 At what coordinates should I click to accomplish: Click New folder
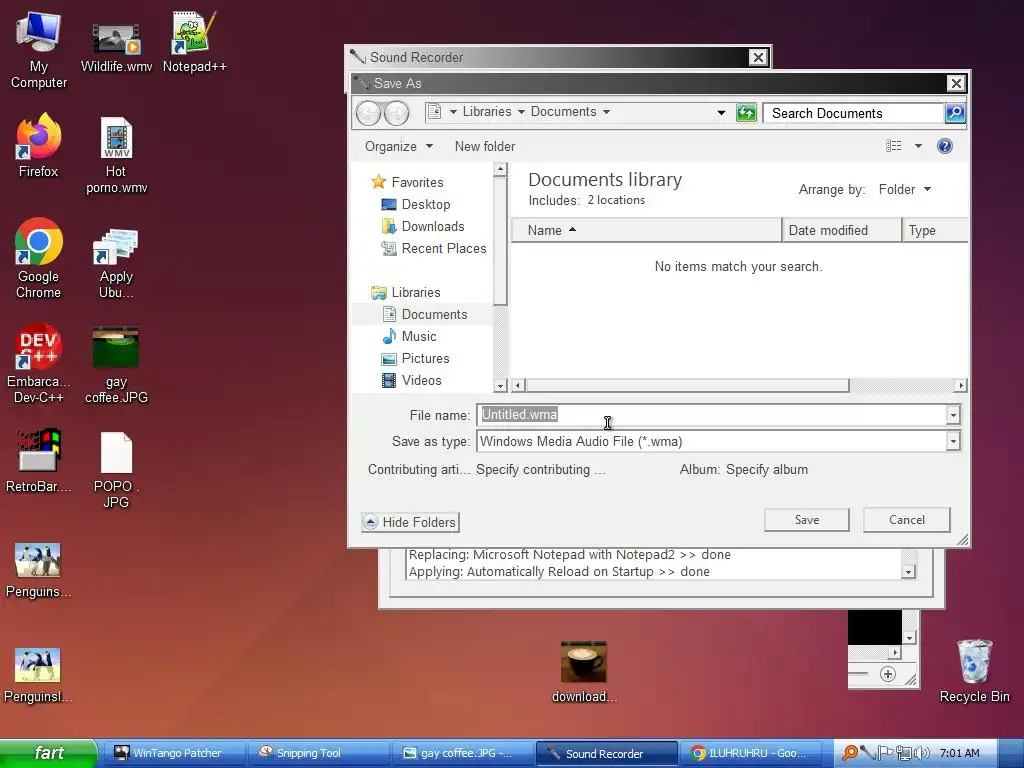point(485,146)
